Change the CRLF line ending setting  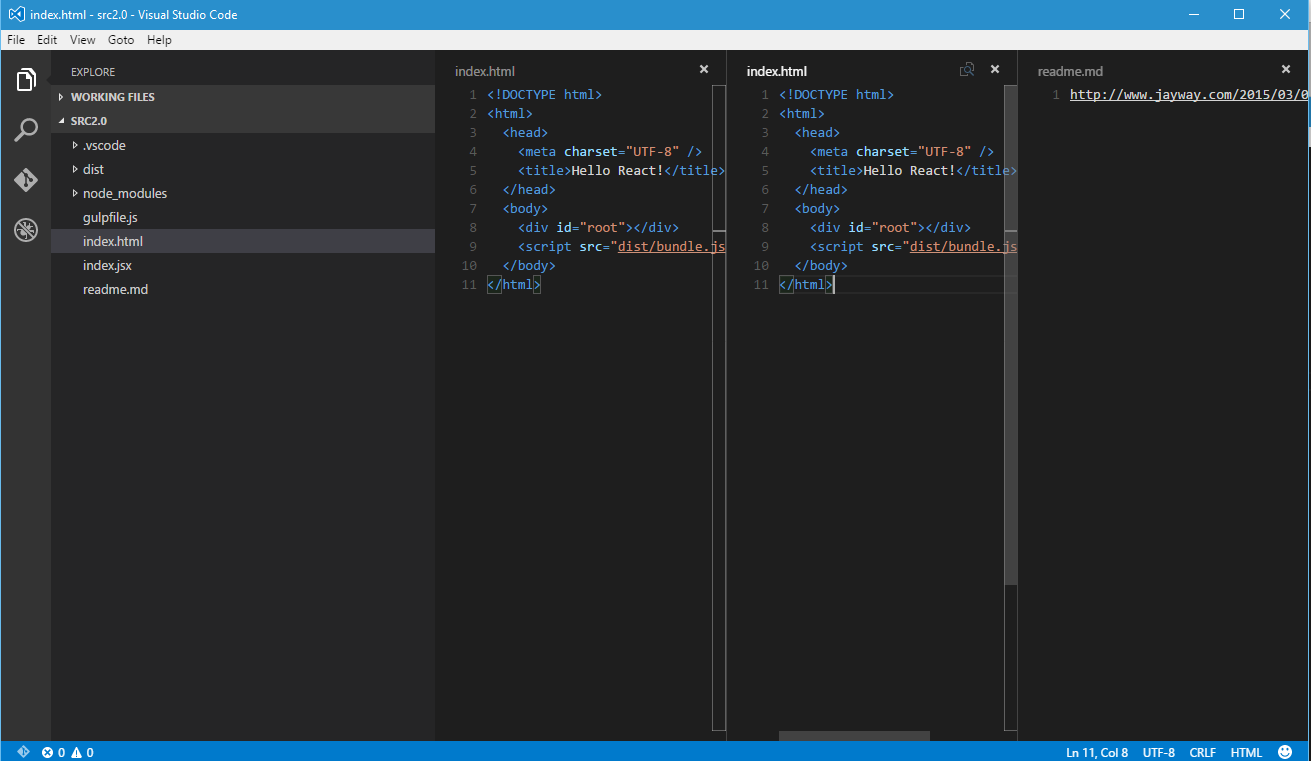click(x=1202, y=752)
